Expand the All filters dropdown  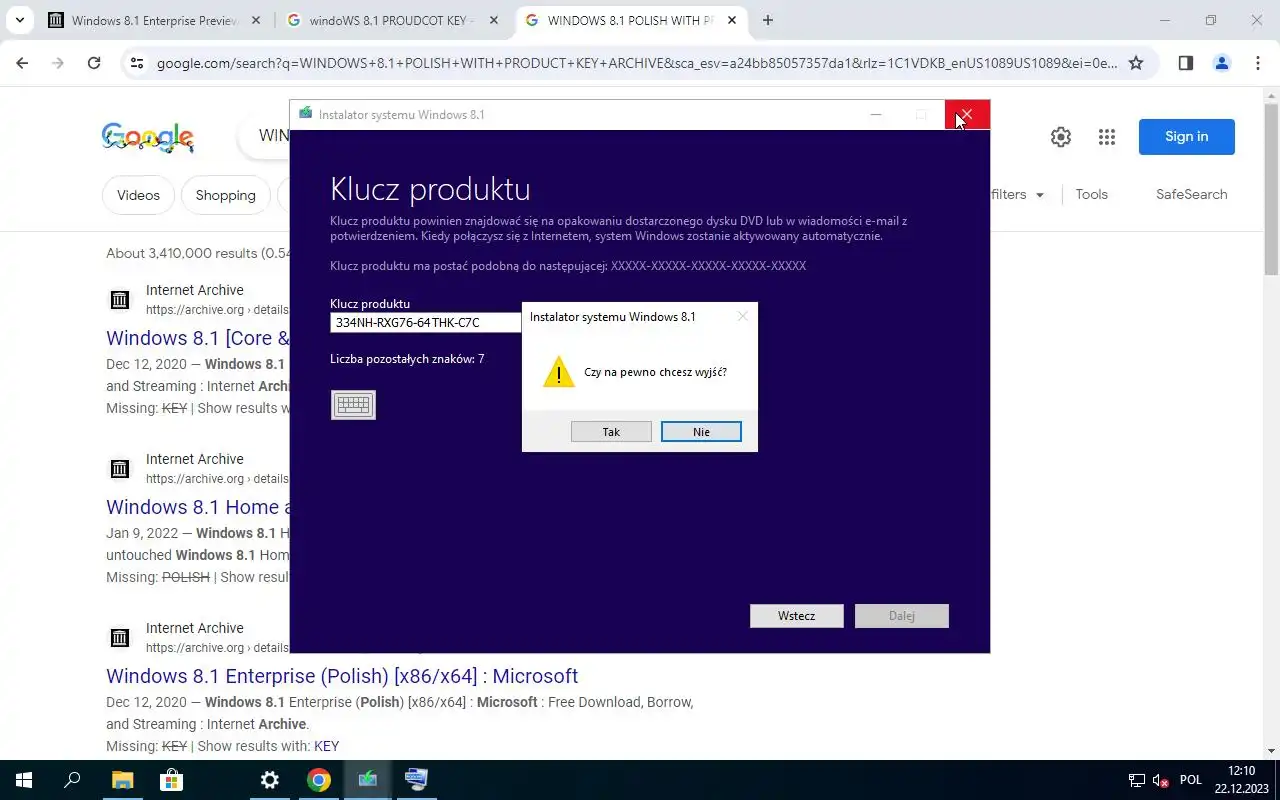1017,195
